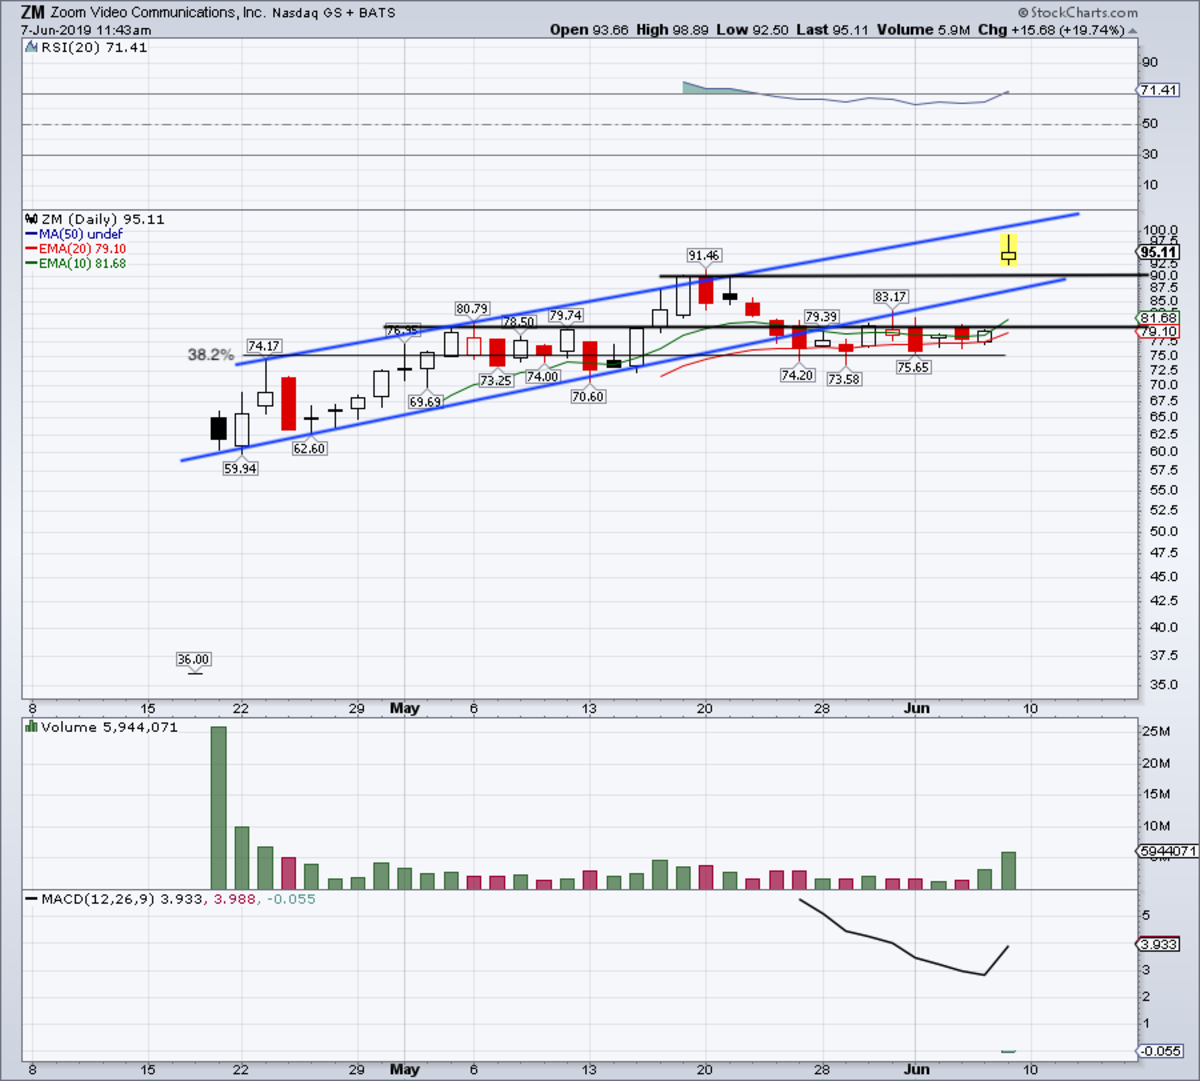Click the 38.2% Fibonacci label
This screenshot has width=1200, height=1081.
click(x=211, y=353)
